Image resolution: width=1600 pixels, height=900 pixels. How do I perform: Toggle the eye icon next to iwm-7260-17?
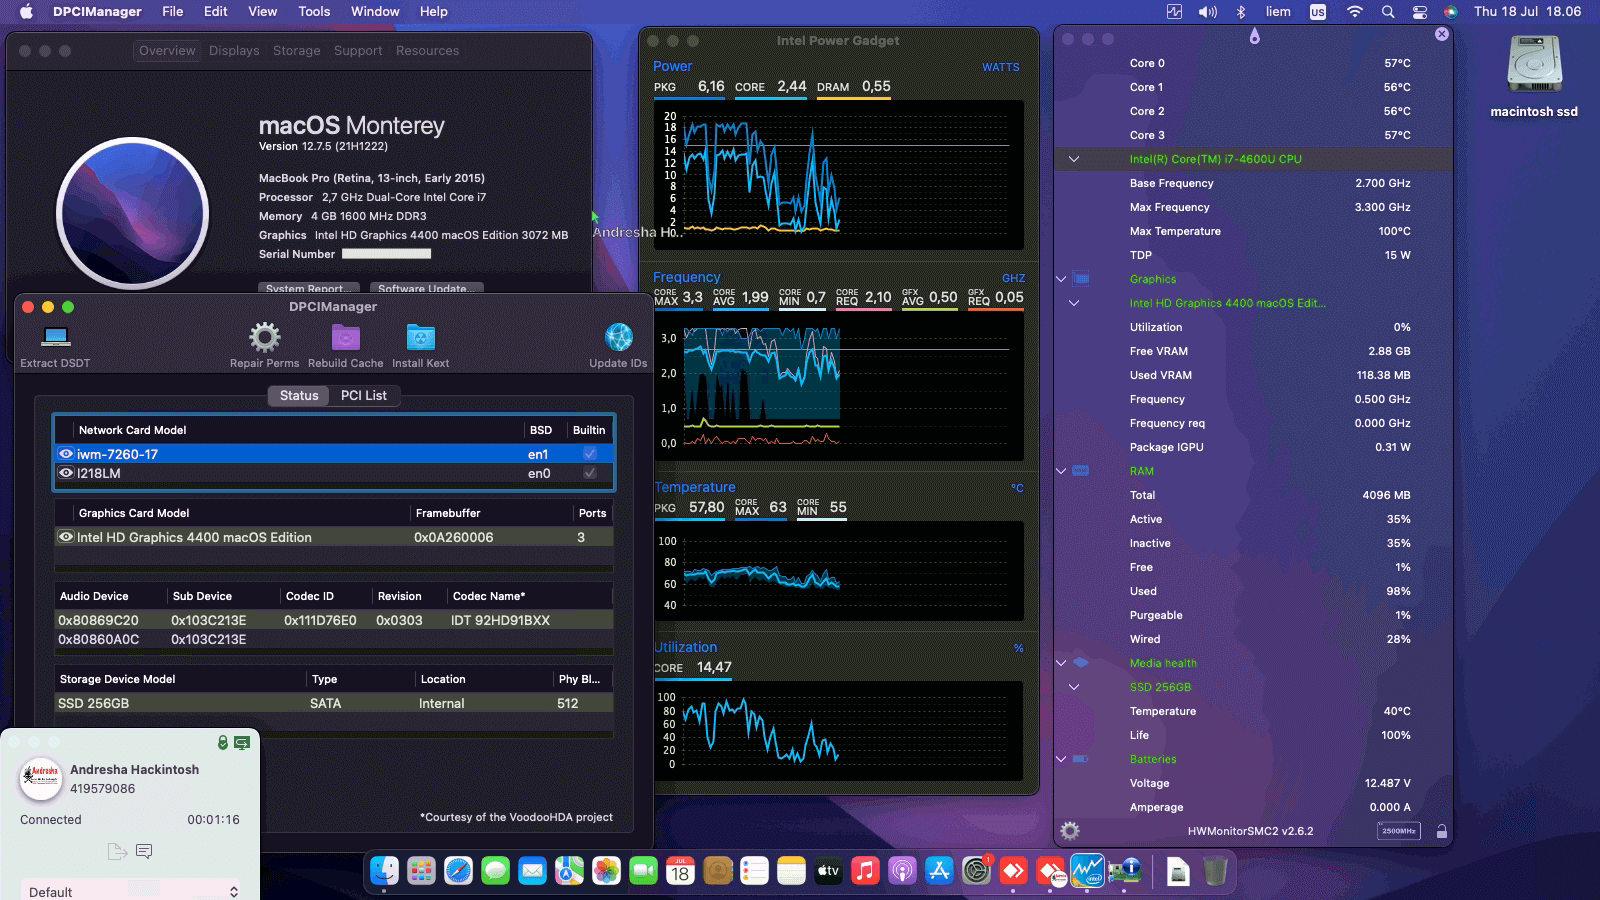[66, 453]
